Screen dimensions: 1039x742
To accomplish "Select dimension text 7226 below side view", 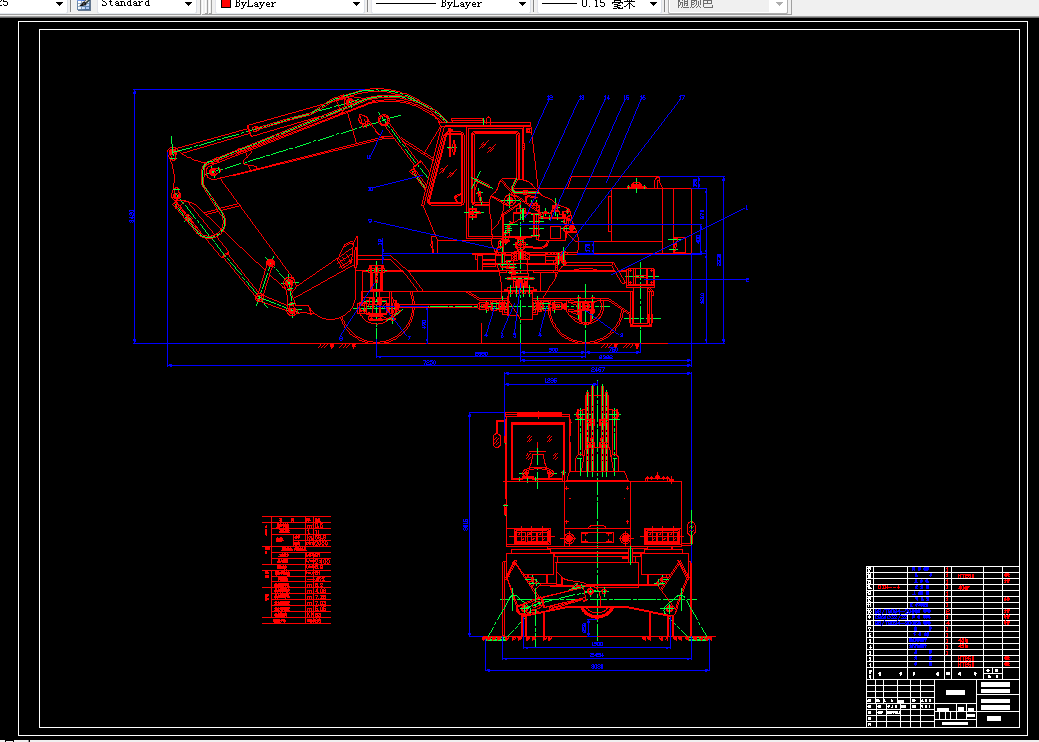I will tap(429, 362).
